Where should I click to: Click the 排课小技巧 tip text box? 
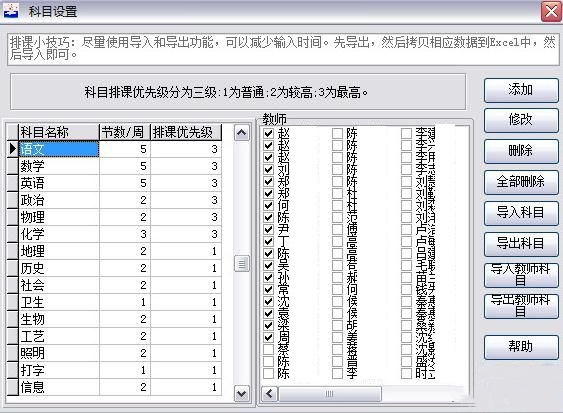(x=283, y=49)
